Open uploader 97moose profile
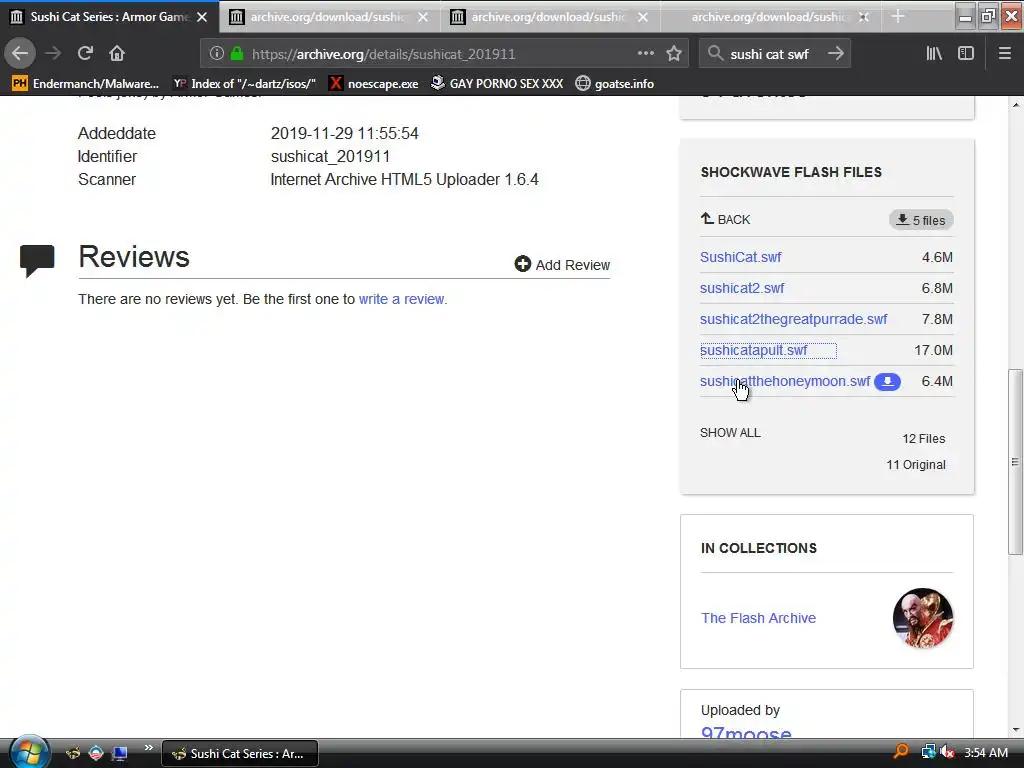1024x768 pixels. click(746, 733)
